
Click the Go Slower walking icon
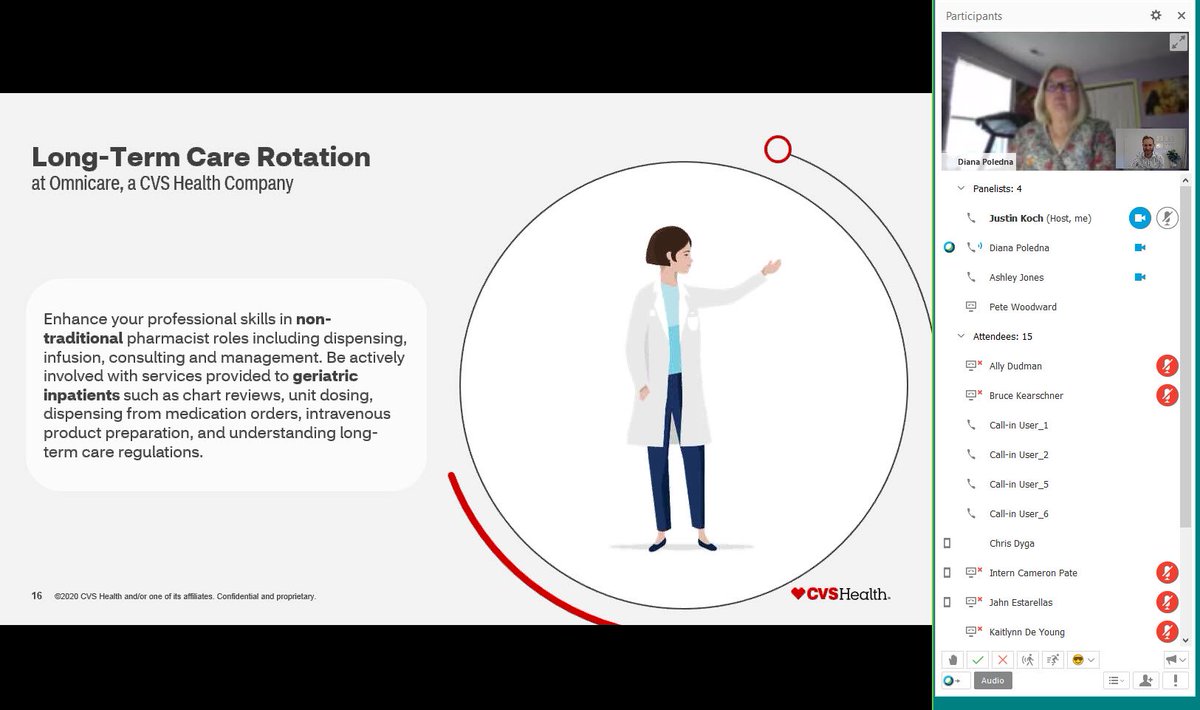1028,660
